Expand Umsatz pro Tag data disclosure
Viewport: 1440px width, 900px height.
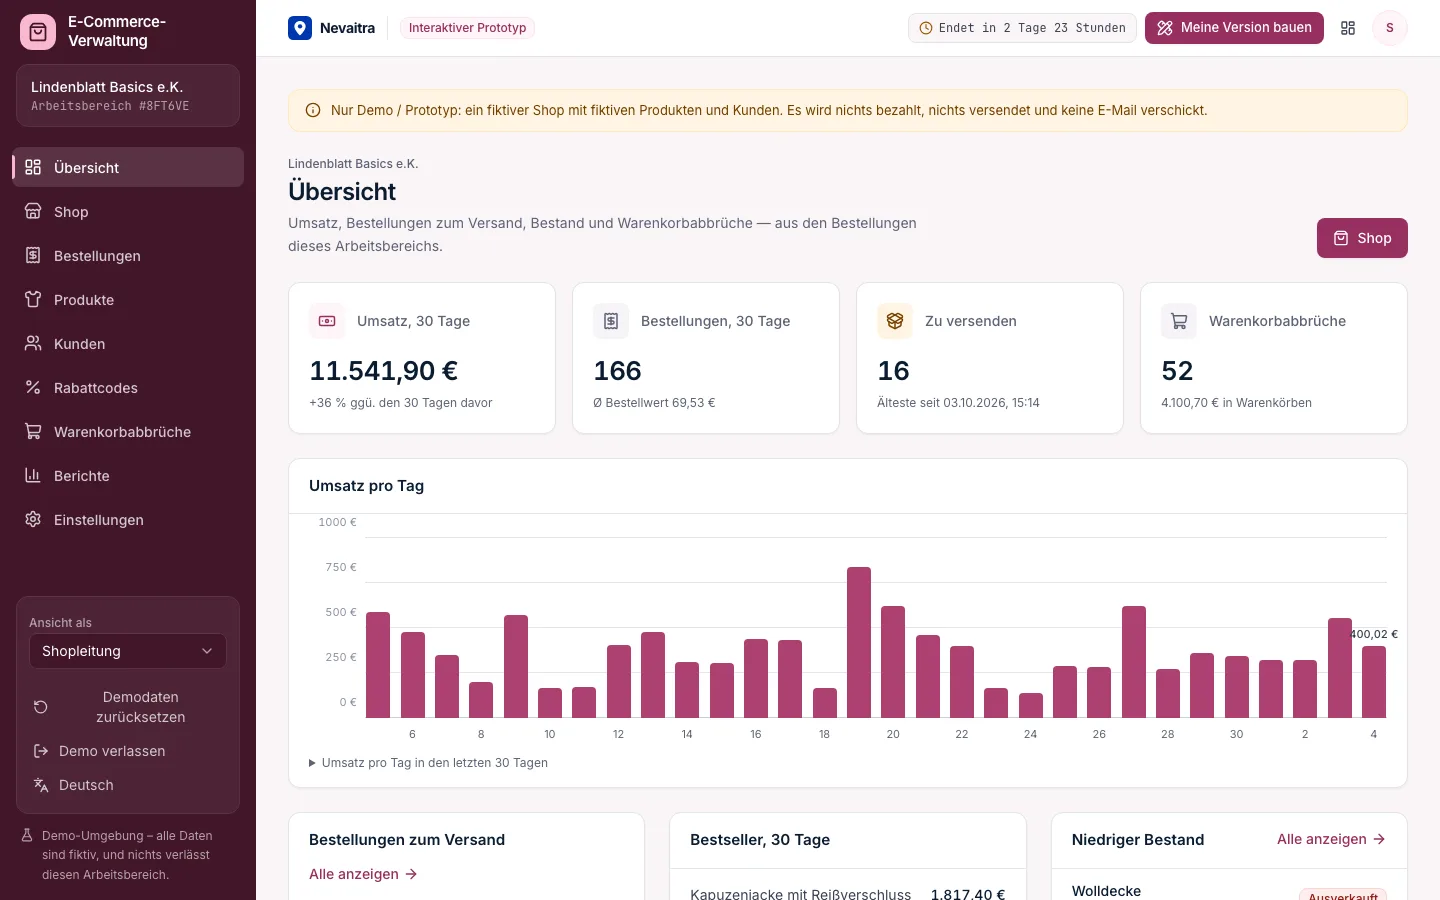click(x=429, y=763)
